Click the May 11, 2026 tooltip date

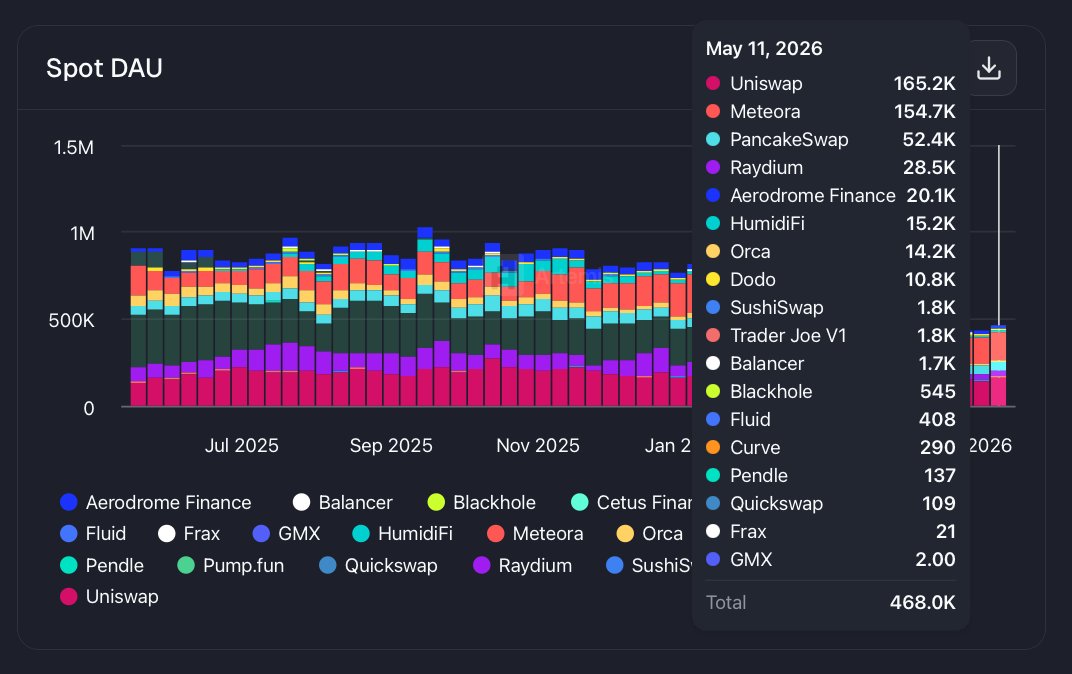click(x=764, y=49)
